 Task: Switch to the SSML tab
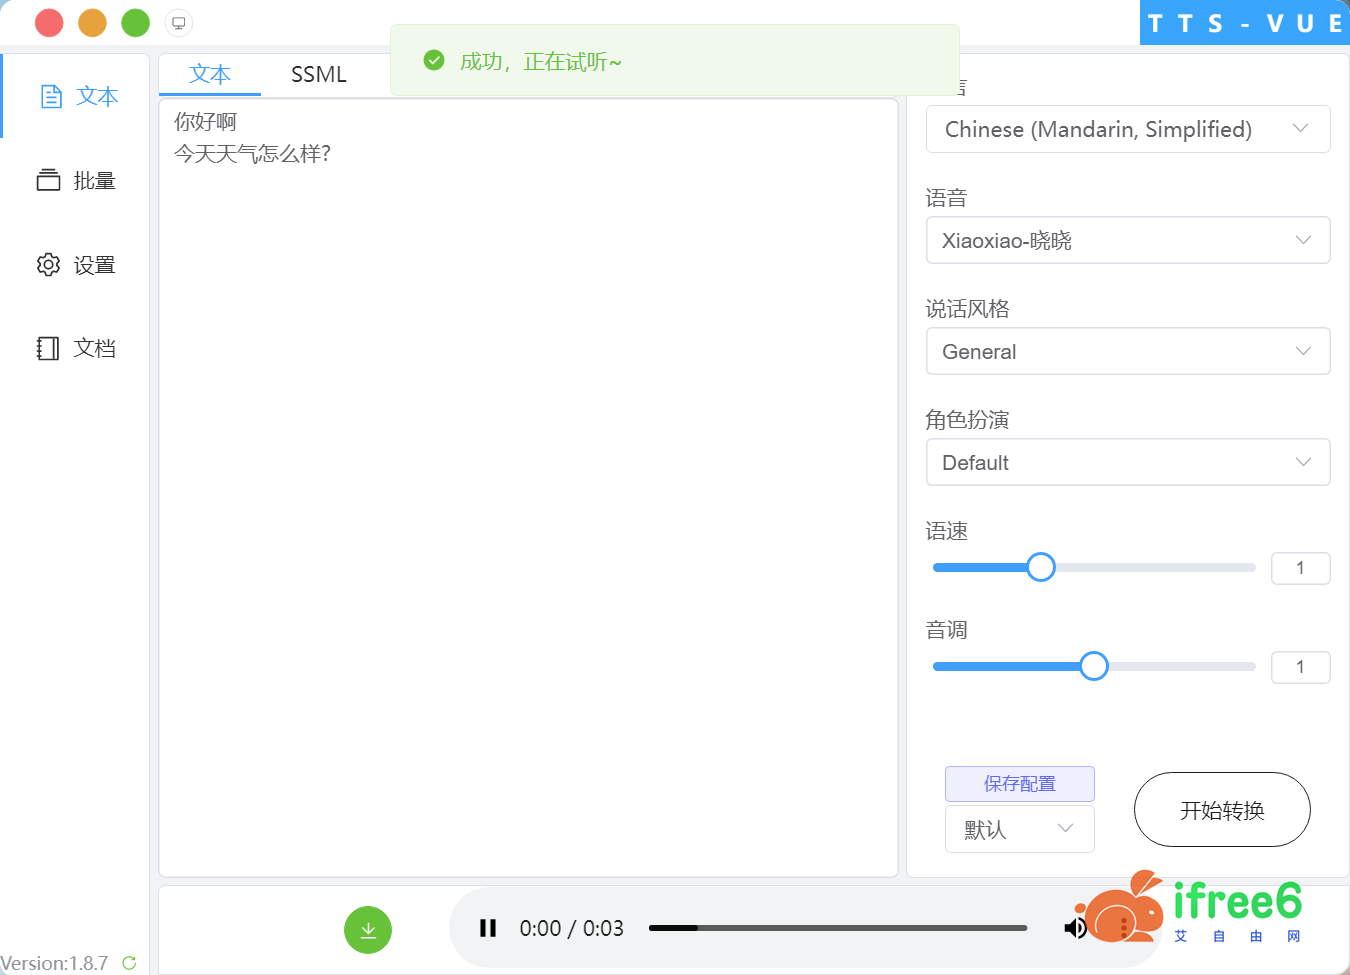[x=318, y=75]
